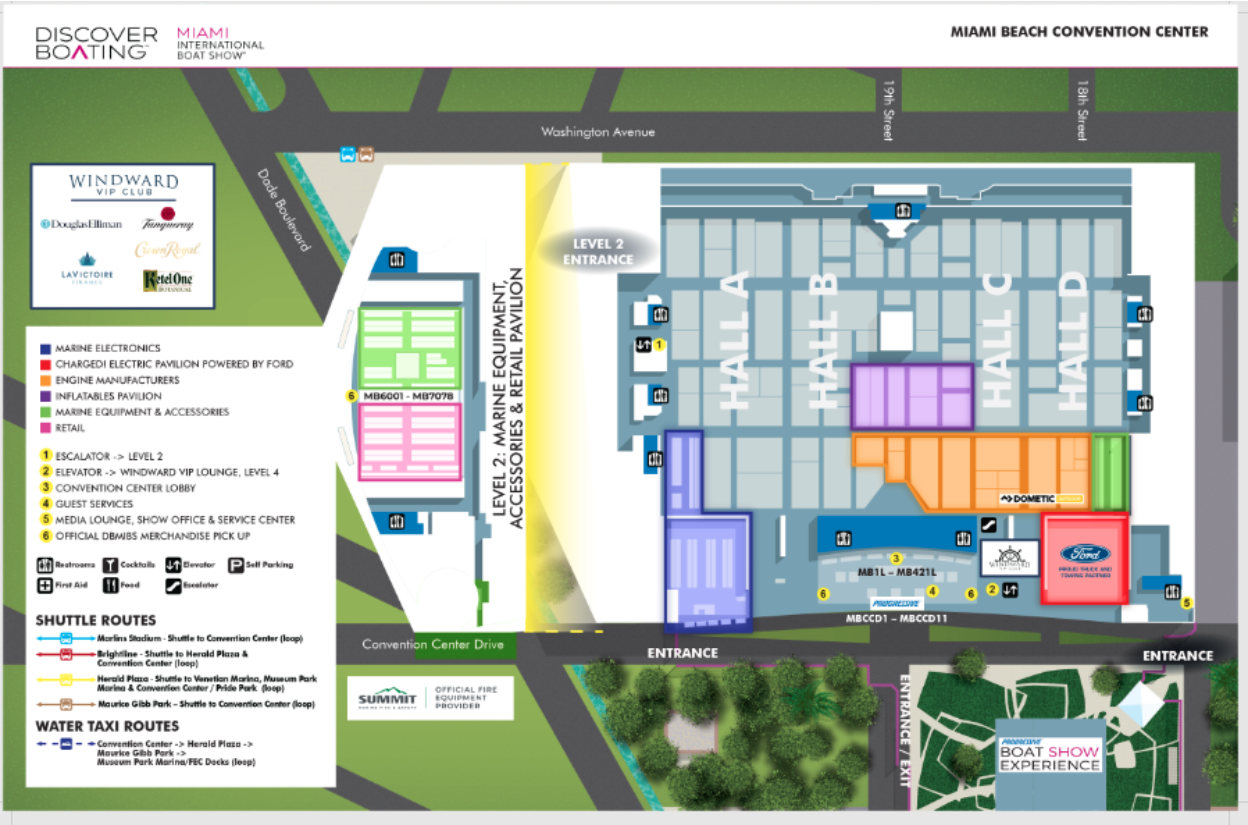
Task: Click the La Victoire Finance logo
Action: tap(87, 271)
